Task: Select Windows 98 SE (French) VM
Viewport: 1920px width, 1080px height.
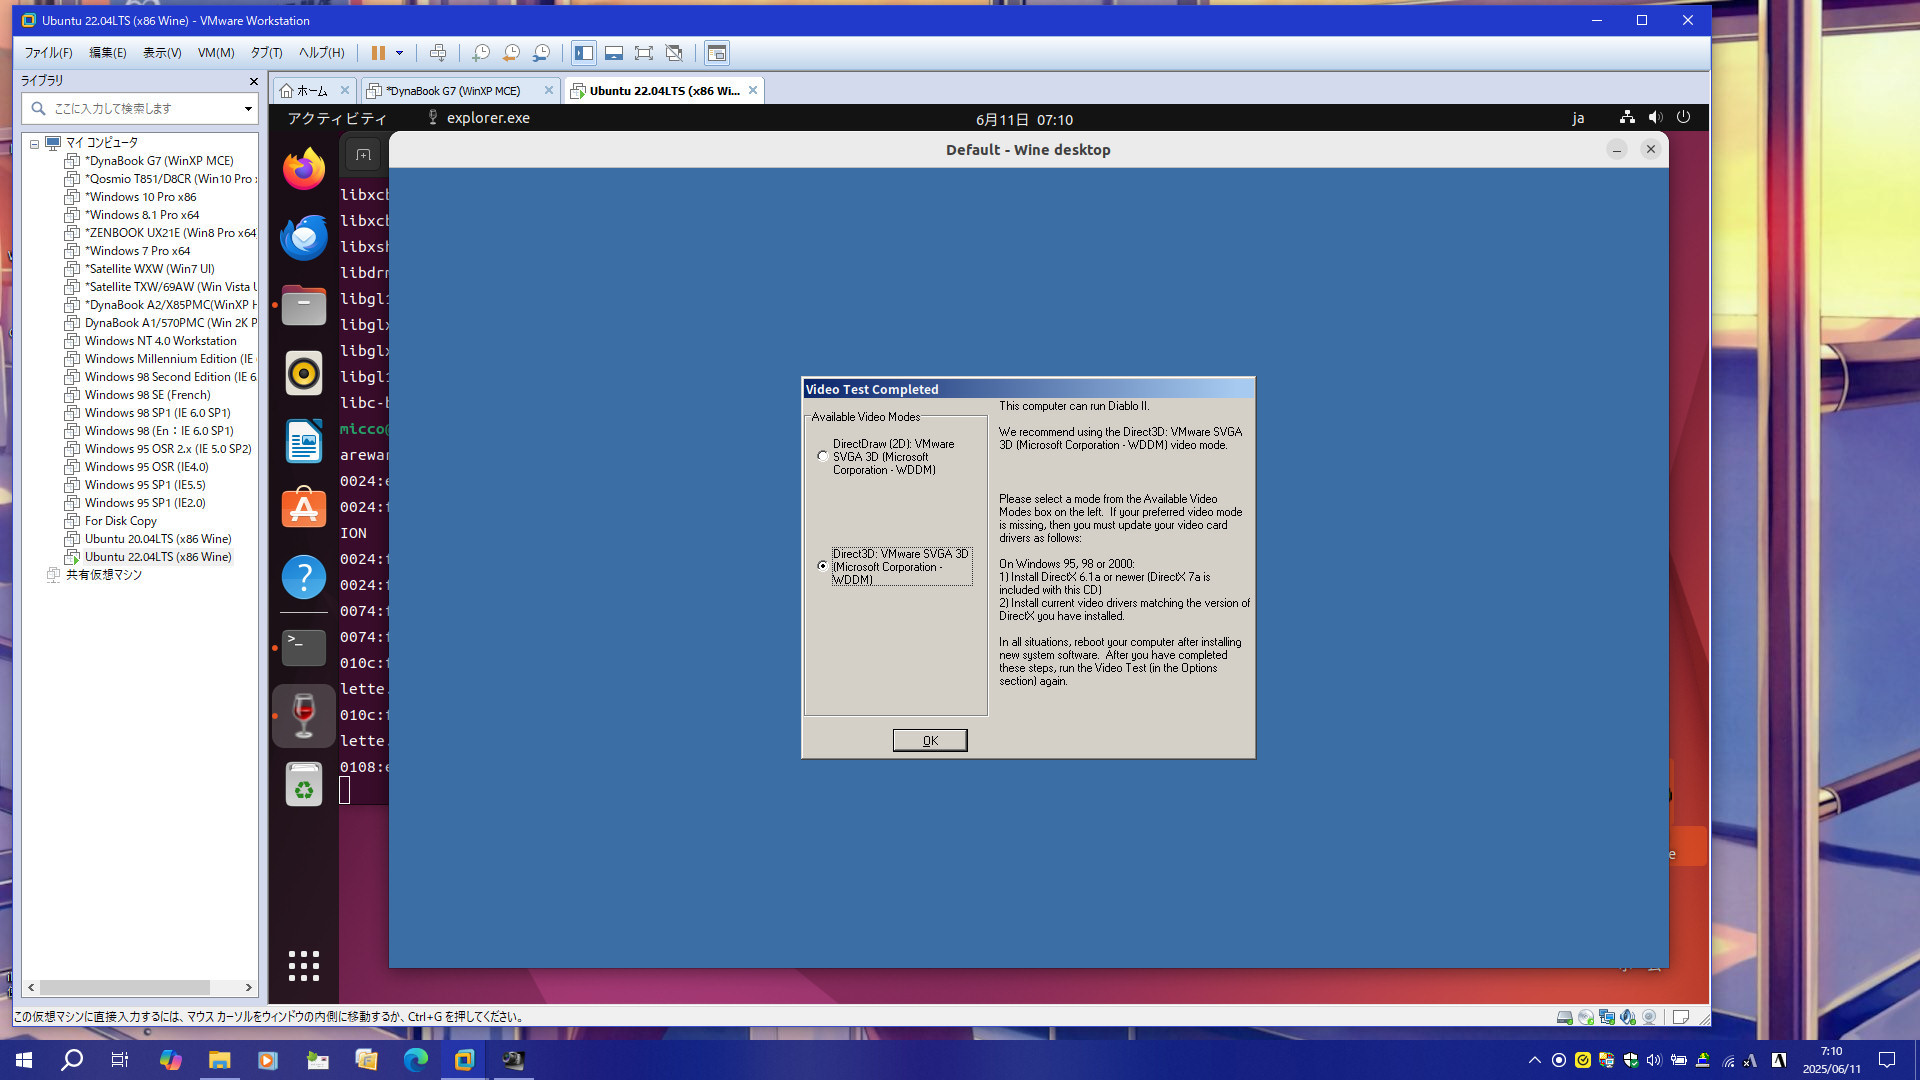Action: pos(147,395)
